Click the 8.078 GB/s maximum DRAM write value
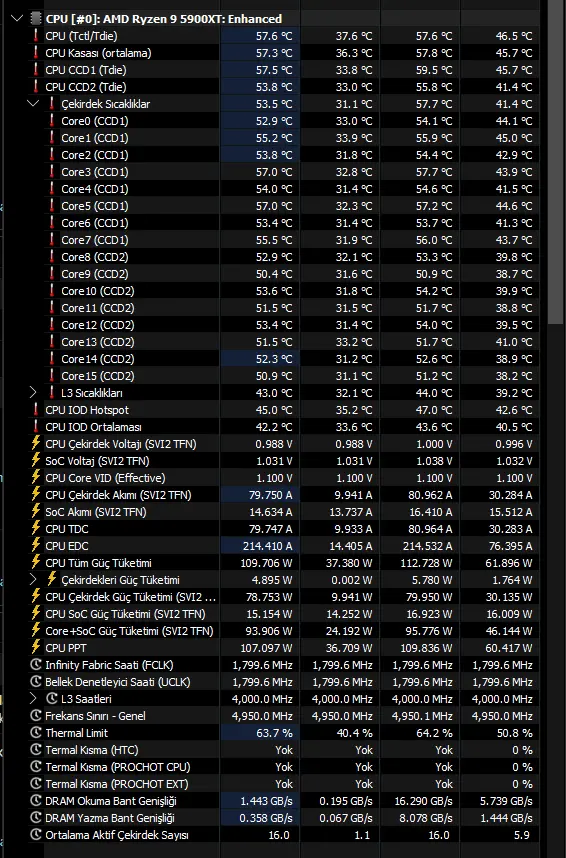Screen dimensions: 566x858 [x=426, y=818]
